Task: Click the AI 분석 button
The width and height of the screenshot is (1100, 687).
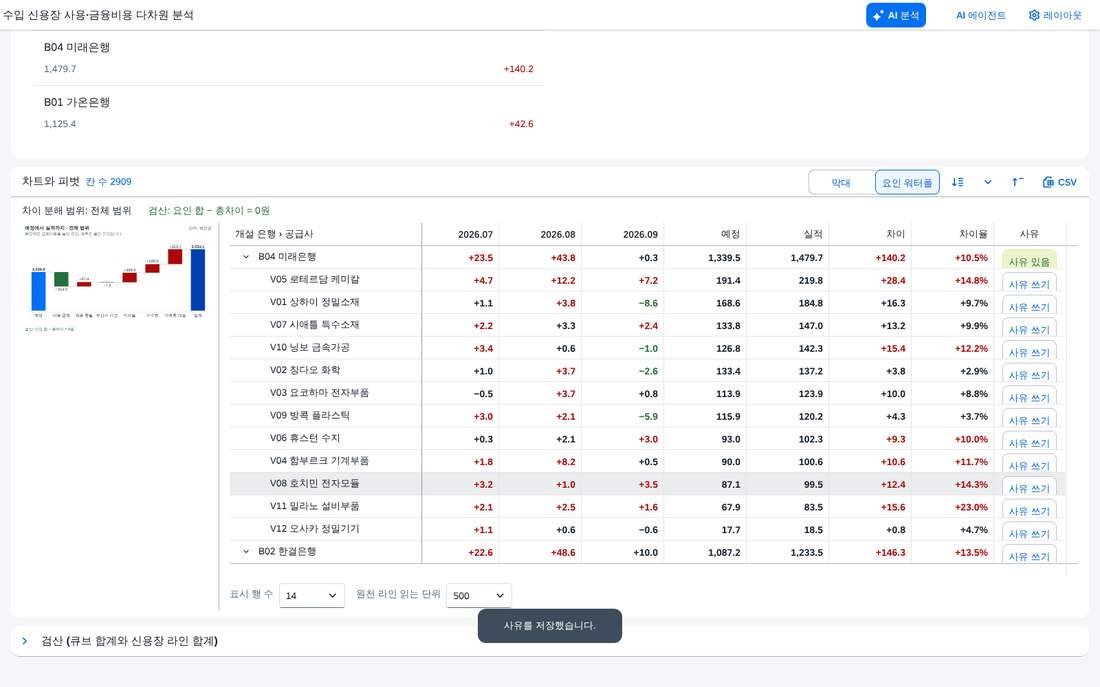Action: [x=895, y=15]
